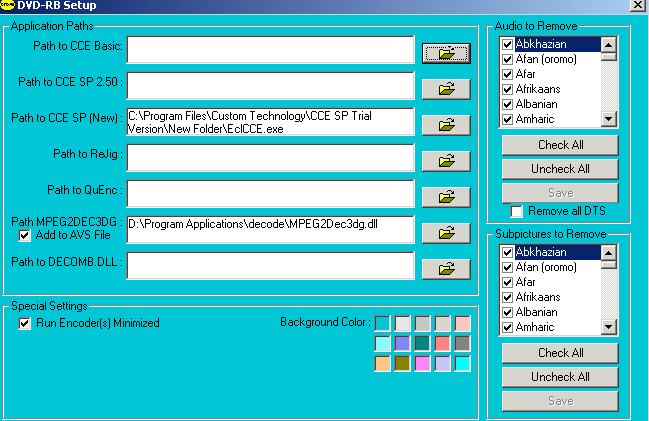Image resolution: width=649 pixels, height=421 pixels.
Task: Click the CCE SP (New) path field
Action: [270, 122]
